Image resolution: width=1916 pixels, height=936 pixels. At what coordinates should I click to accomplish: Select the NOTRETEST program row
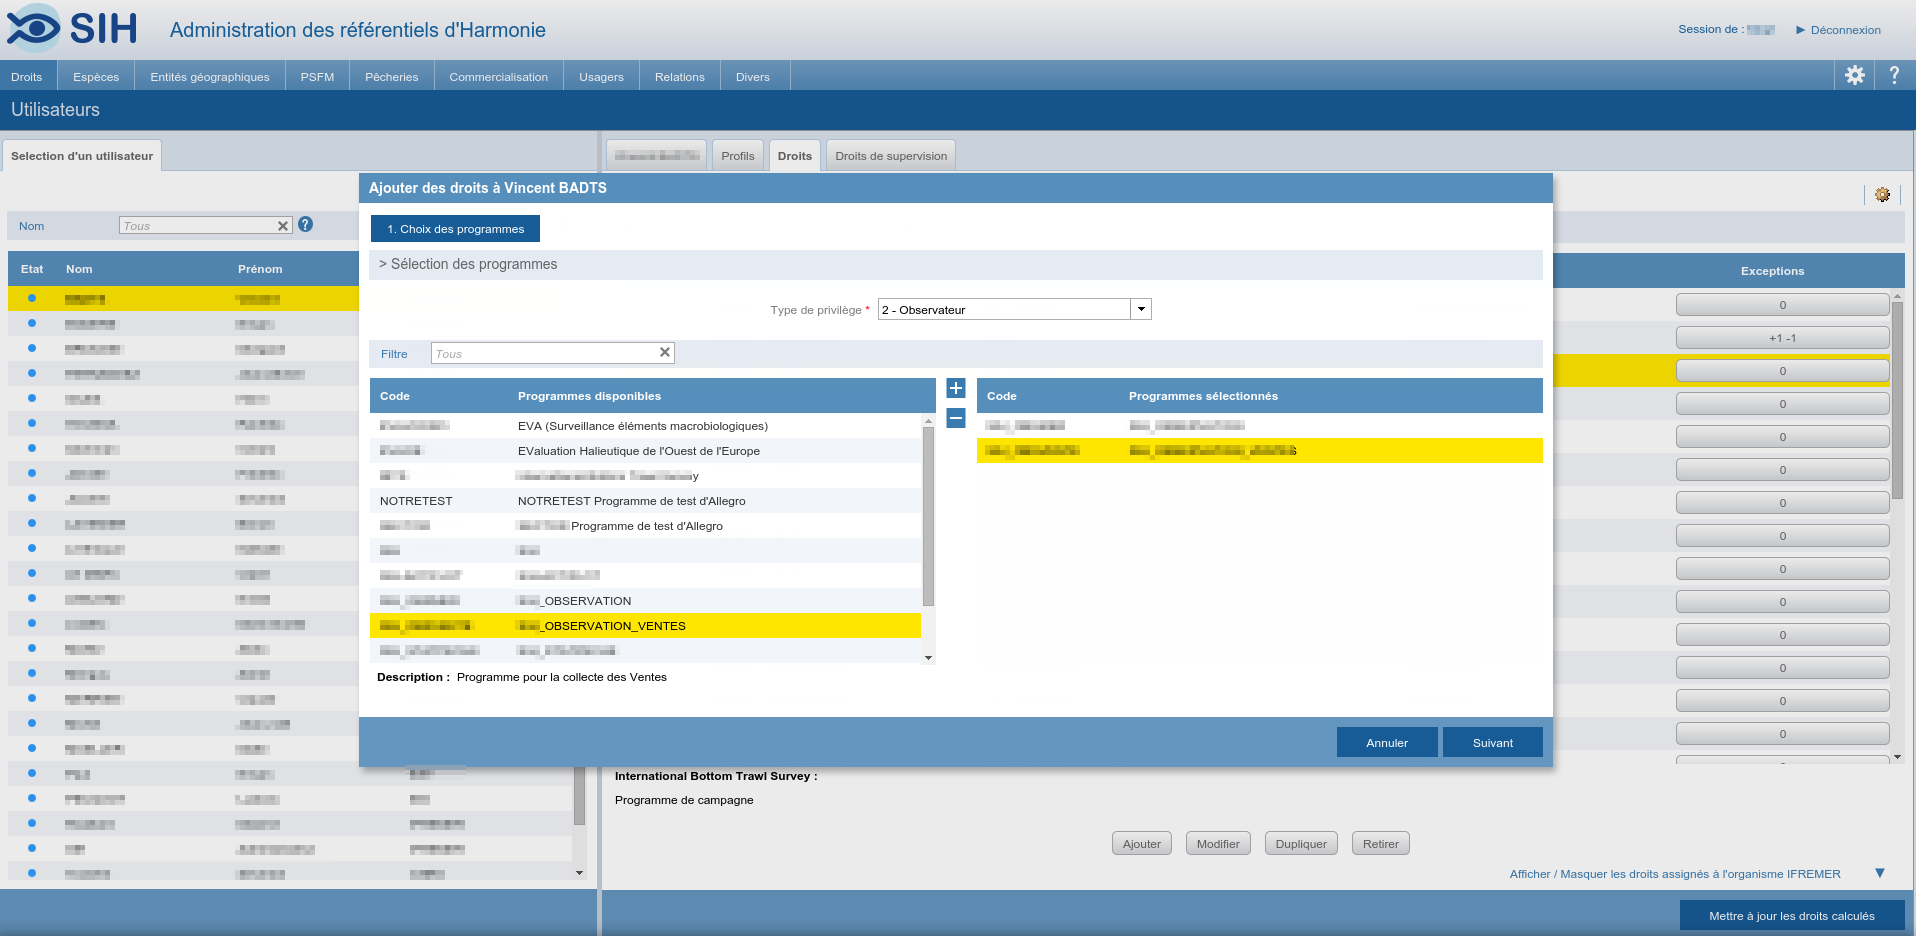[x=631, y=501]
